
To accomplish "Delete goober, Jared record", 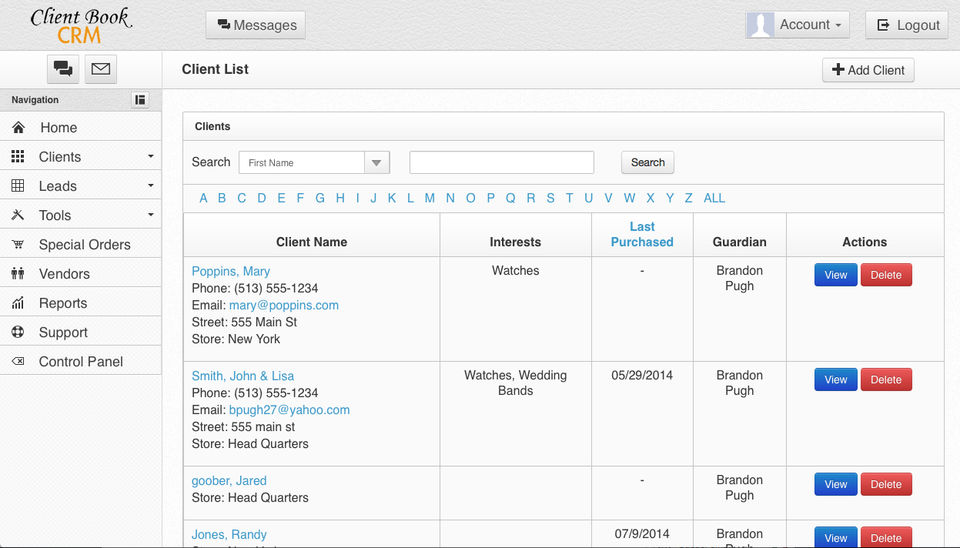I will pyautogui.click(x=886, y=484).
